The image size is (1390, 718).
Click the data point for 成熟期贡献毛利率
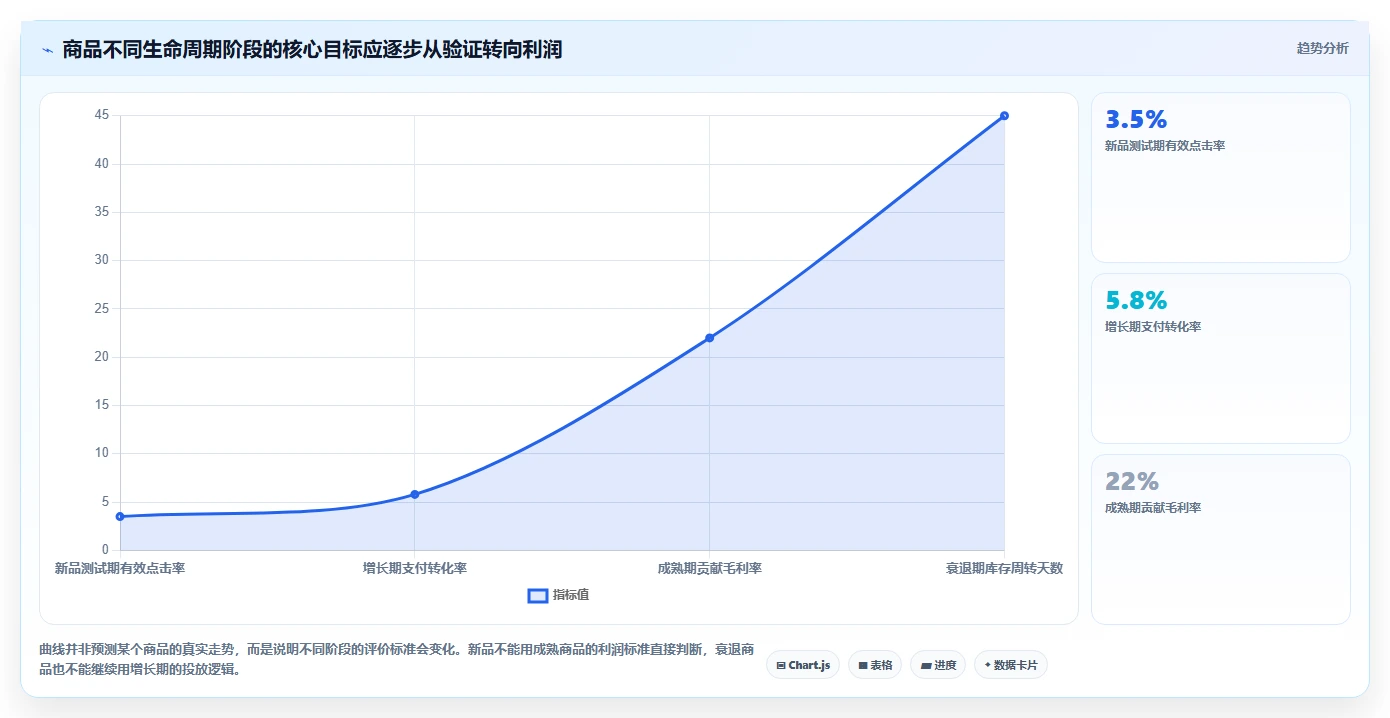point(709,338)
